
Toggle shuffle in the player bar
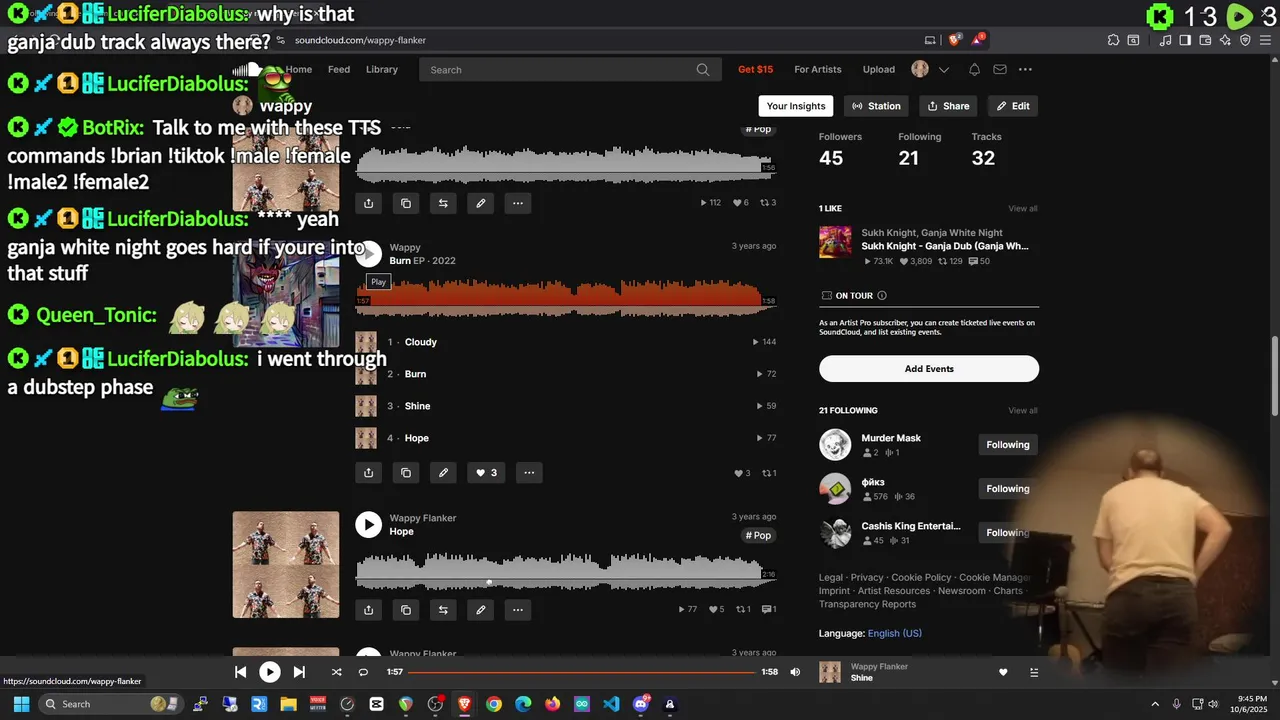[336, 672]
